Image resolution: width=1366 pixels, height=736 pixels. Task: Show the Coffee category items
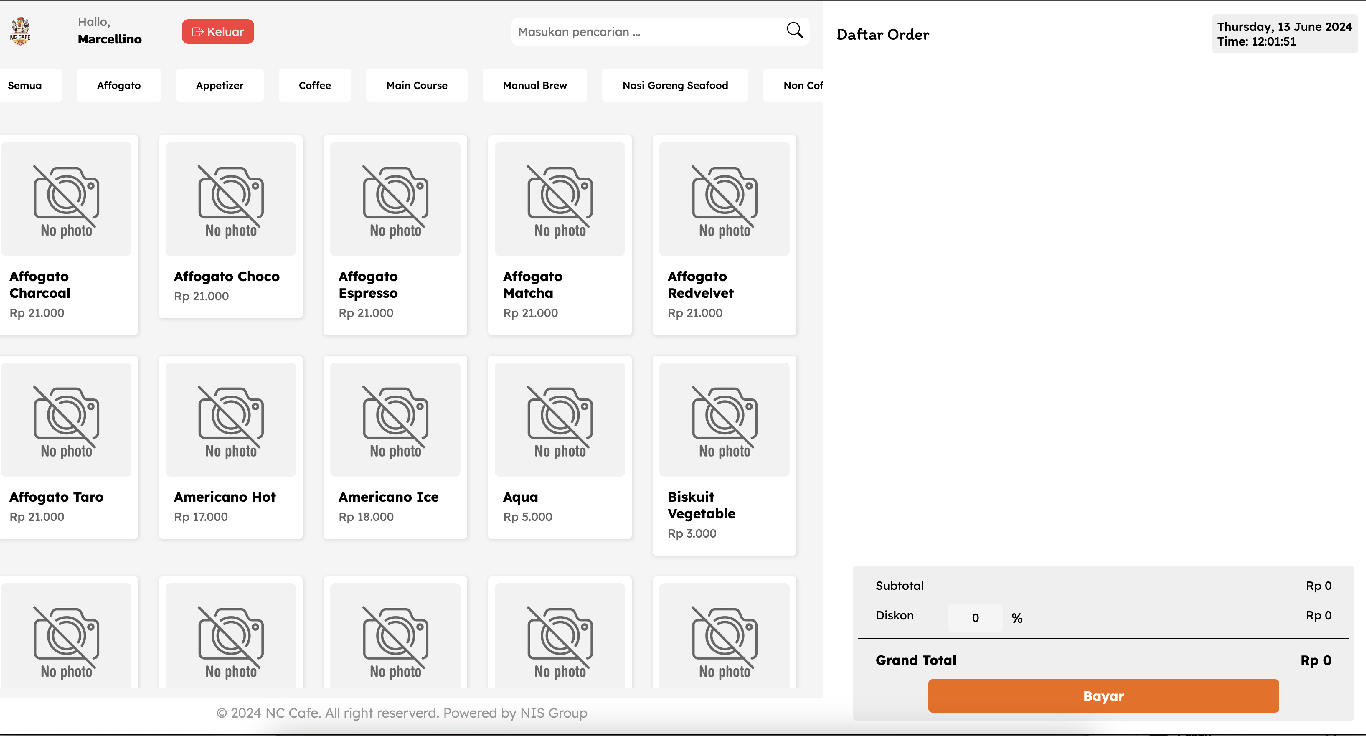315,86
